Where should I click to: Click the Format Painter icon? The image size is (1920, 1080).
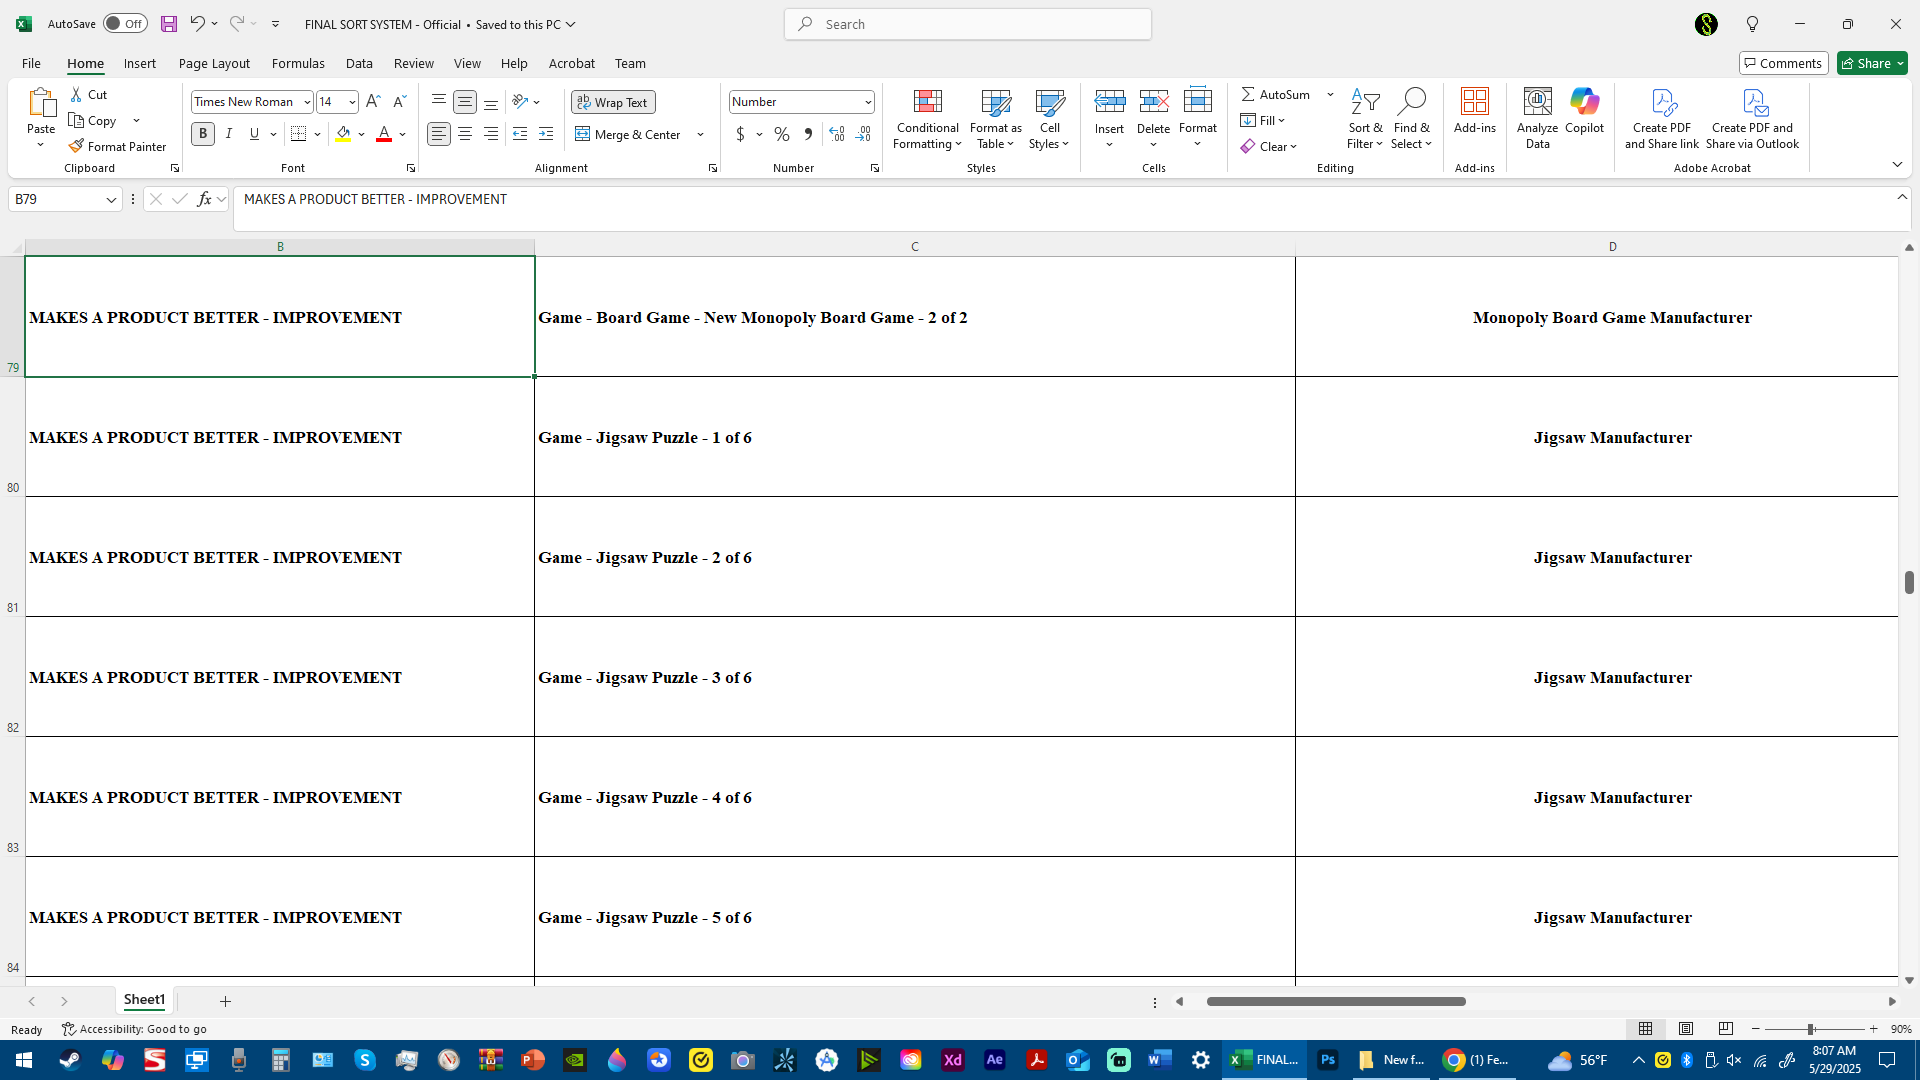pyautogui.click(x=77, y=146)
